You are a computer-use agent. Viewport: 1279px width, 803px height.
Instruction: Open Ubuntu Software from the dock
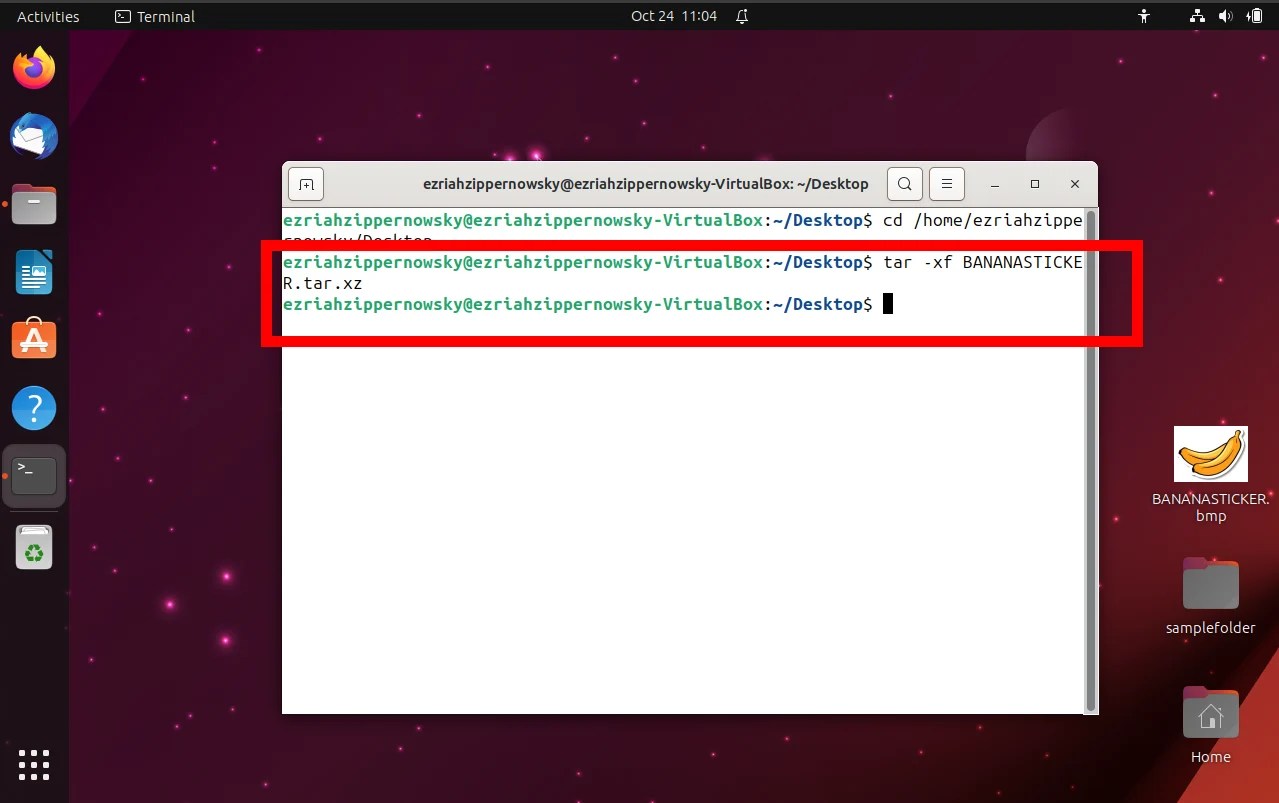tap(33, 339)
